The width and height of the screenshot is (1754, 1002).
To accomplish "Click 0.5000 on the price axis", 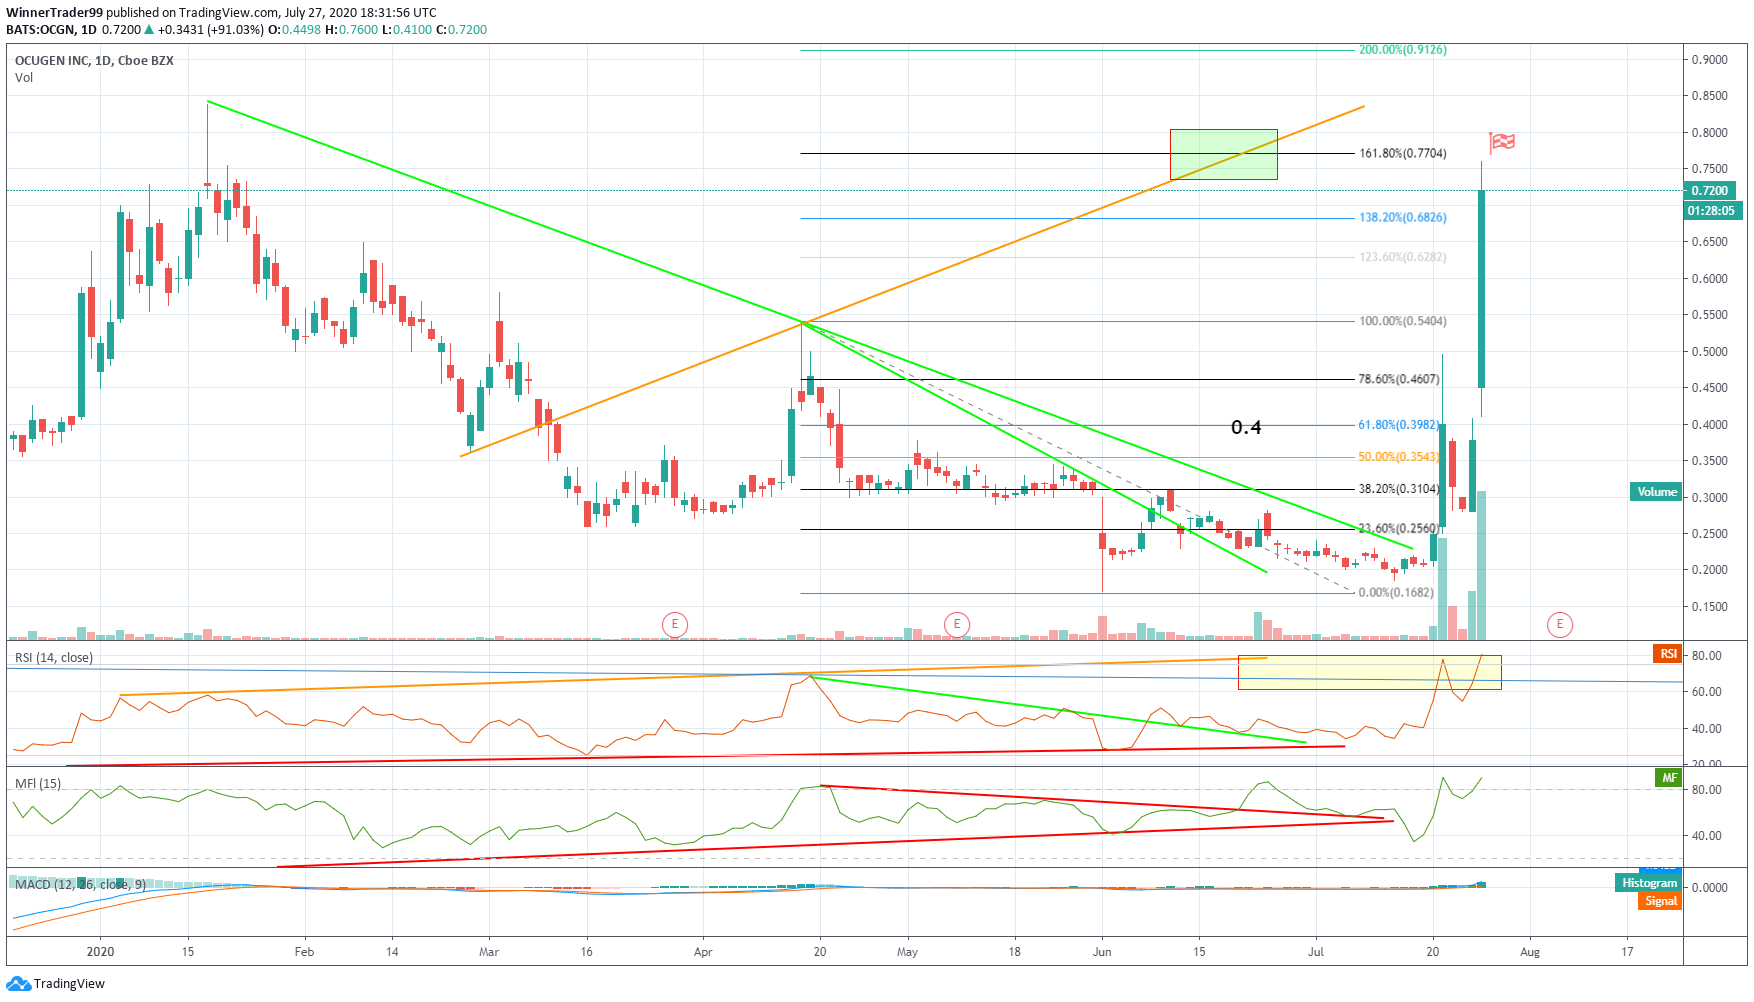I will click(x=1710, y=352).
